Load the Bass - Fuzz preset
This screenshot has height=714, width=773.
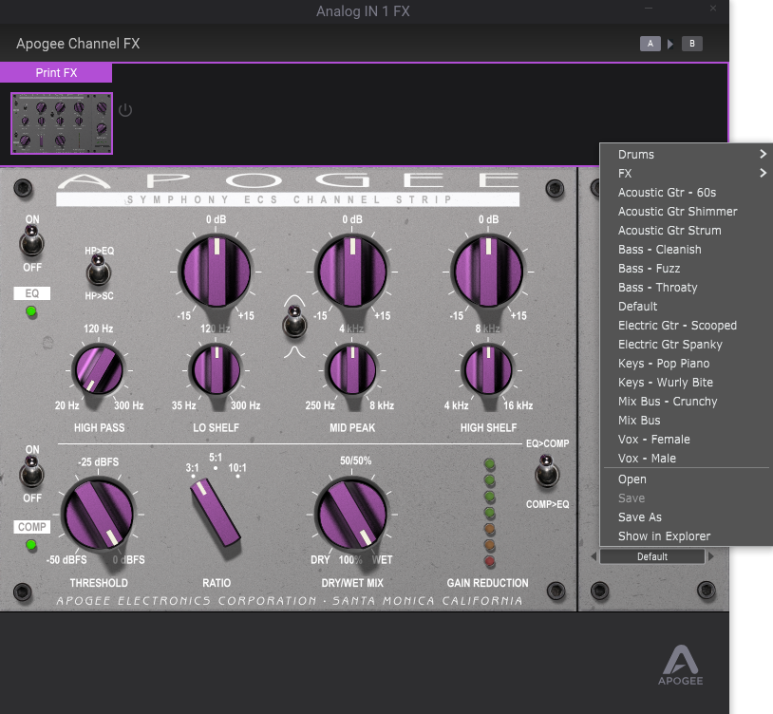pyautogui.click(x=688, y=268)
